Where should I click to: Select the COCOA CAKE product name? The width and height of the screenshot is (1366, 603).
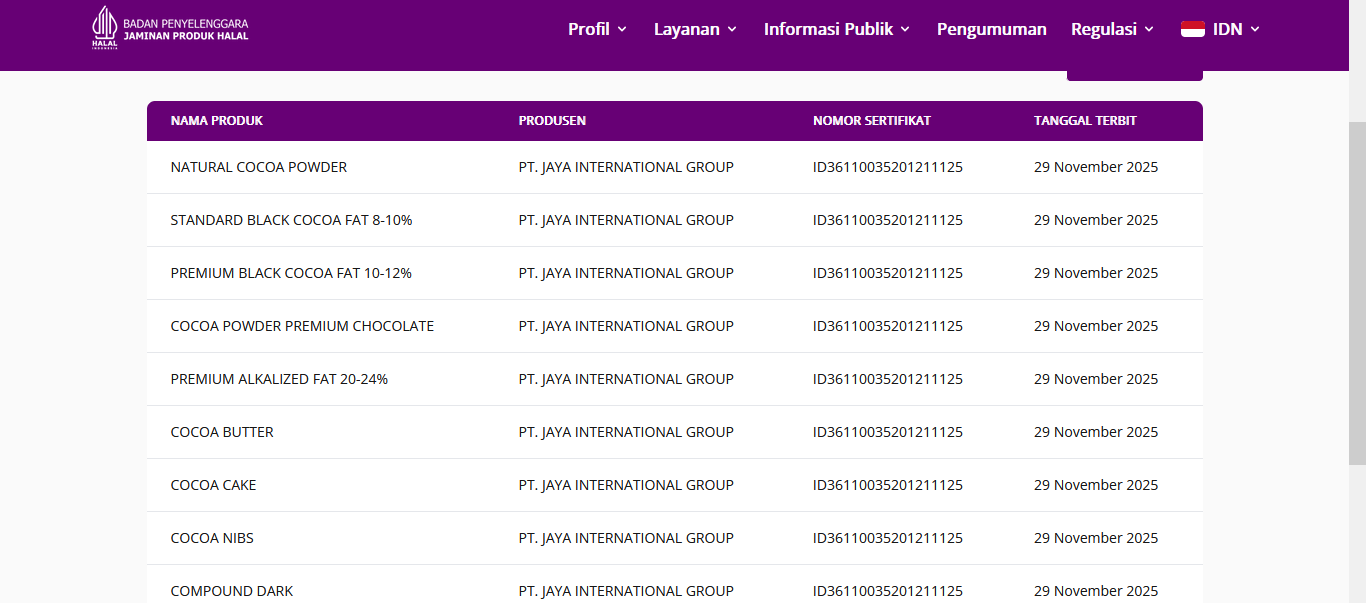[213, 485]
